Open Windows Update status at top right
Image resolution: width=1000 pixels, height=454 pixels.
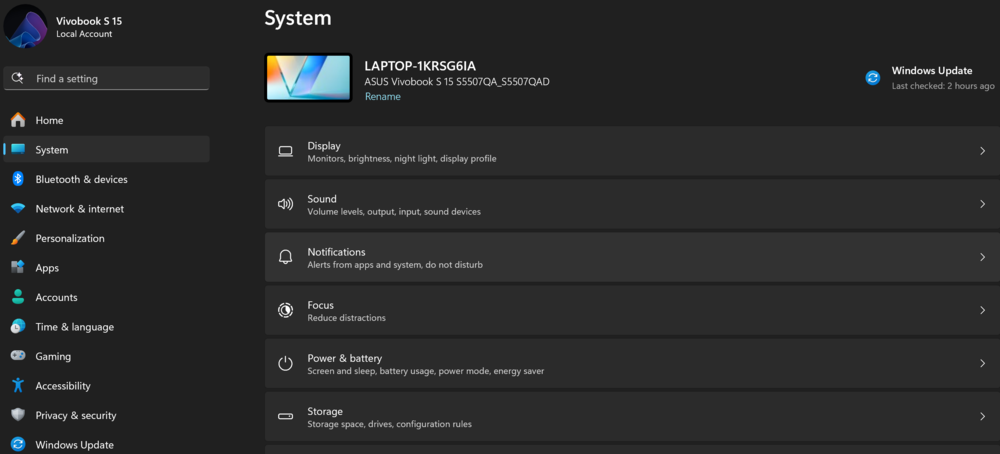click(x=930, y=78)
